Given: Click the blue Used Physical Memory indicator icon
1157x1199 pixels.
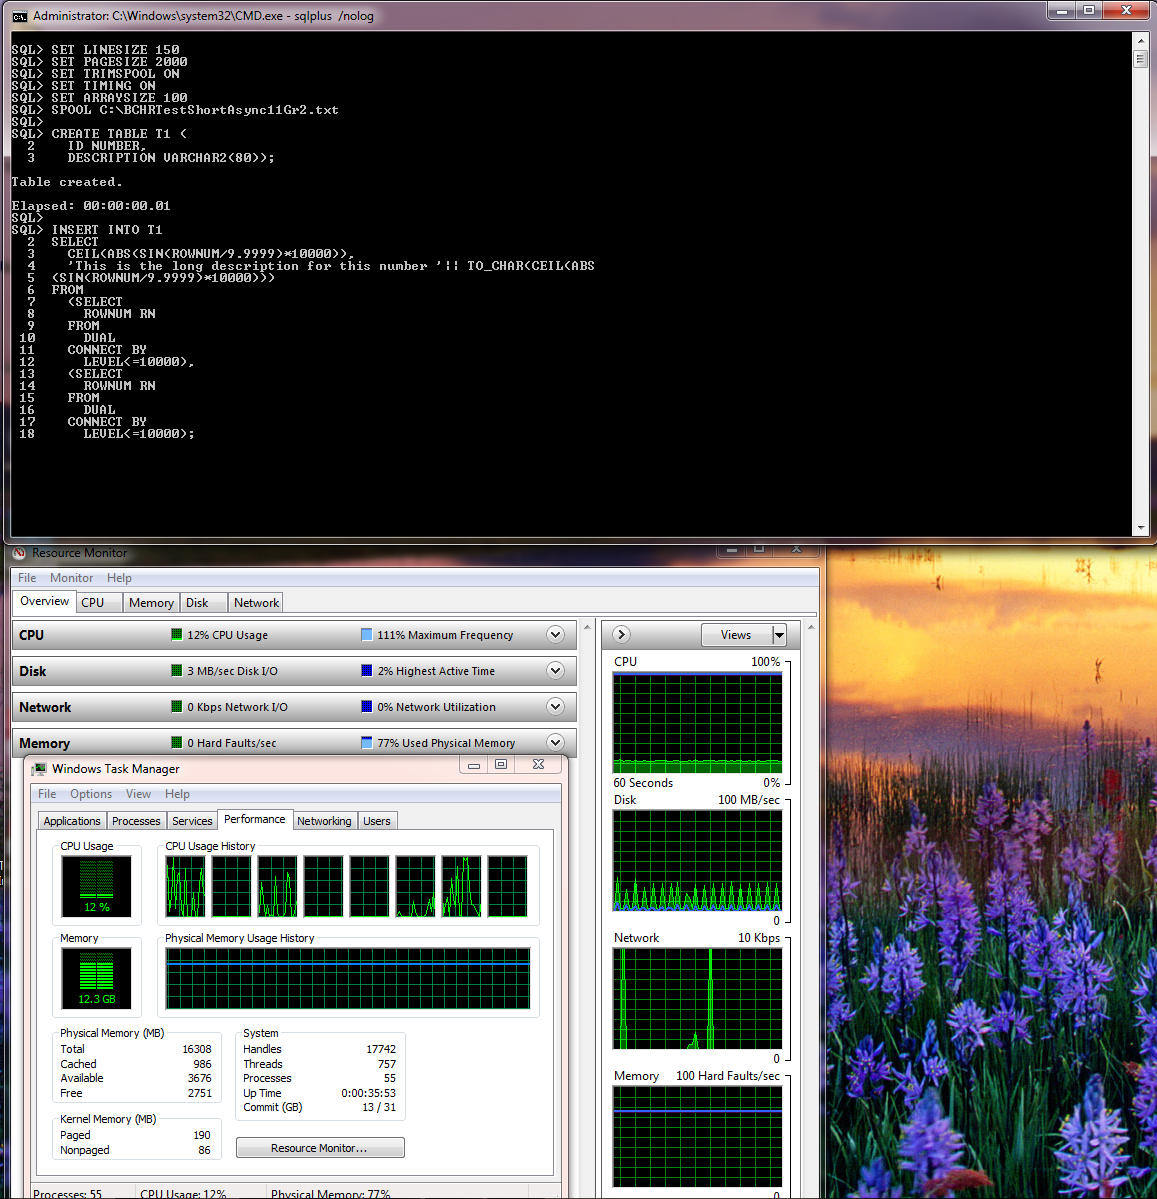Looking at the screenshot, I should point(366,742).
